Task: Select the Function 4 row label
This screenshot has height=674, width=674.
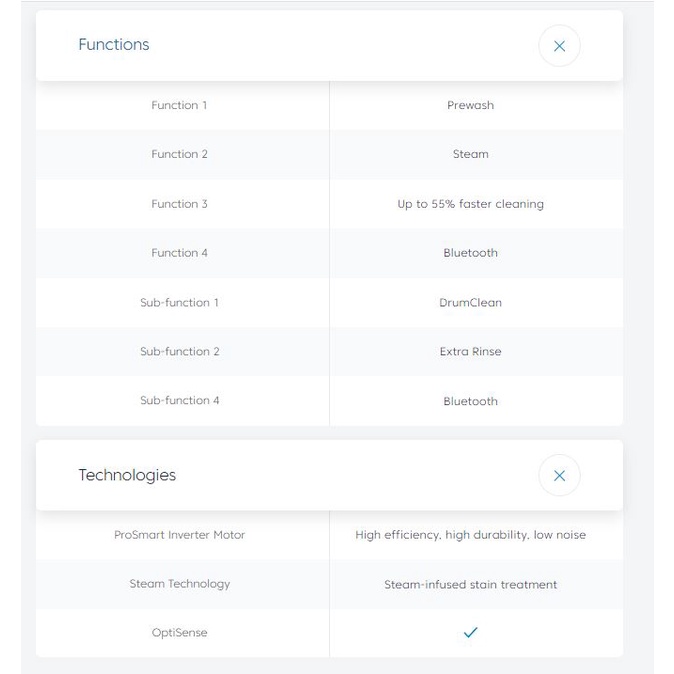Action: (179, 253)
